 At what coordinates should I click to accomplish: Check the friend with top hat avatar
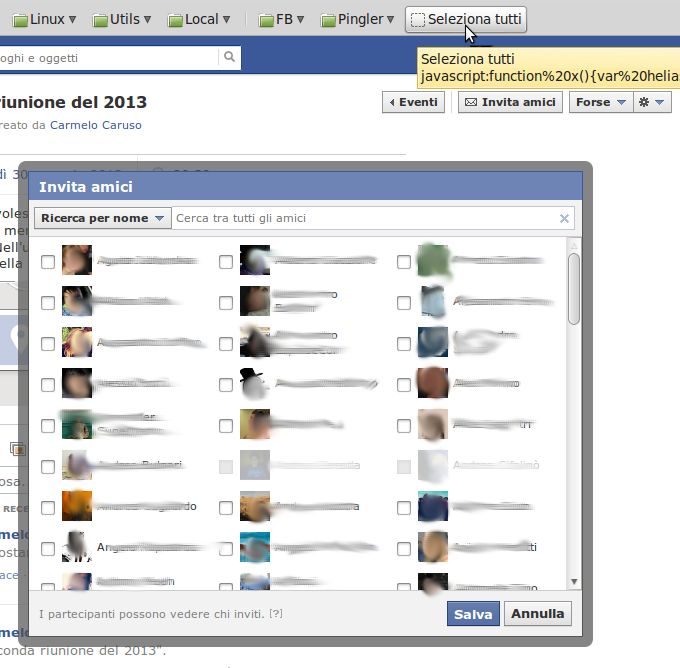(x=226, y=385)
